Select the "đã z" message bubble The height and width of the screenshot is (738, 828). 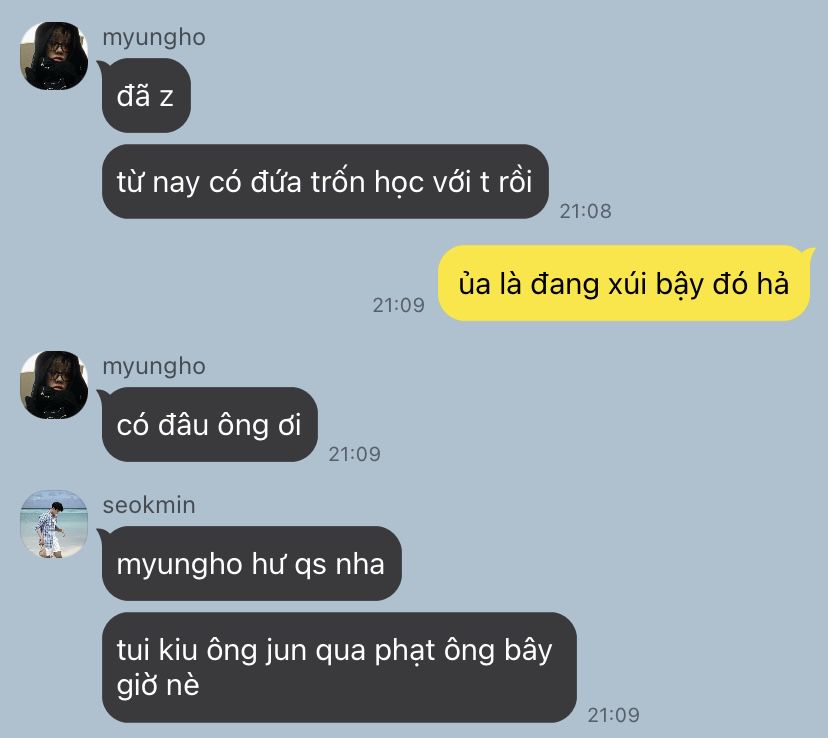[146, 96]
